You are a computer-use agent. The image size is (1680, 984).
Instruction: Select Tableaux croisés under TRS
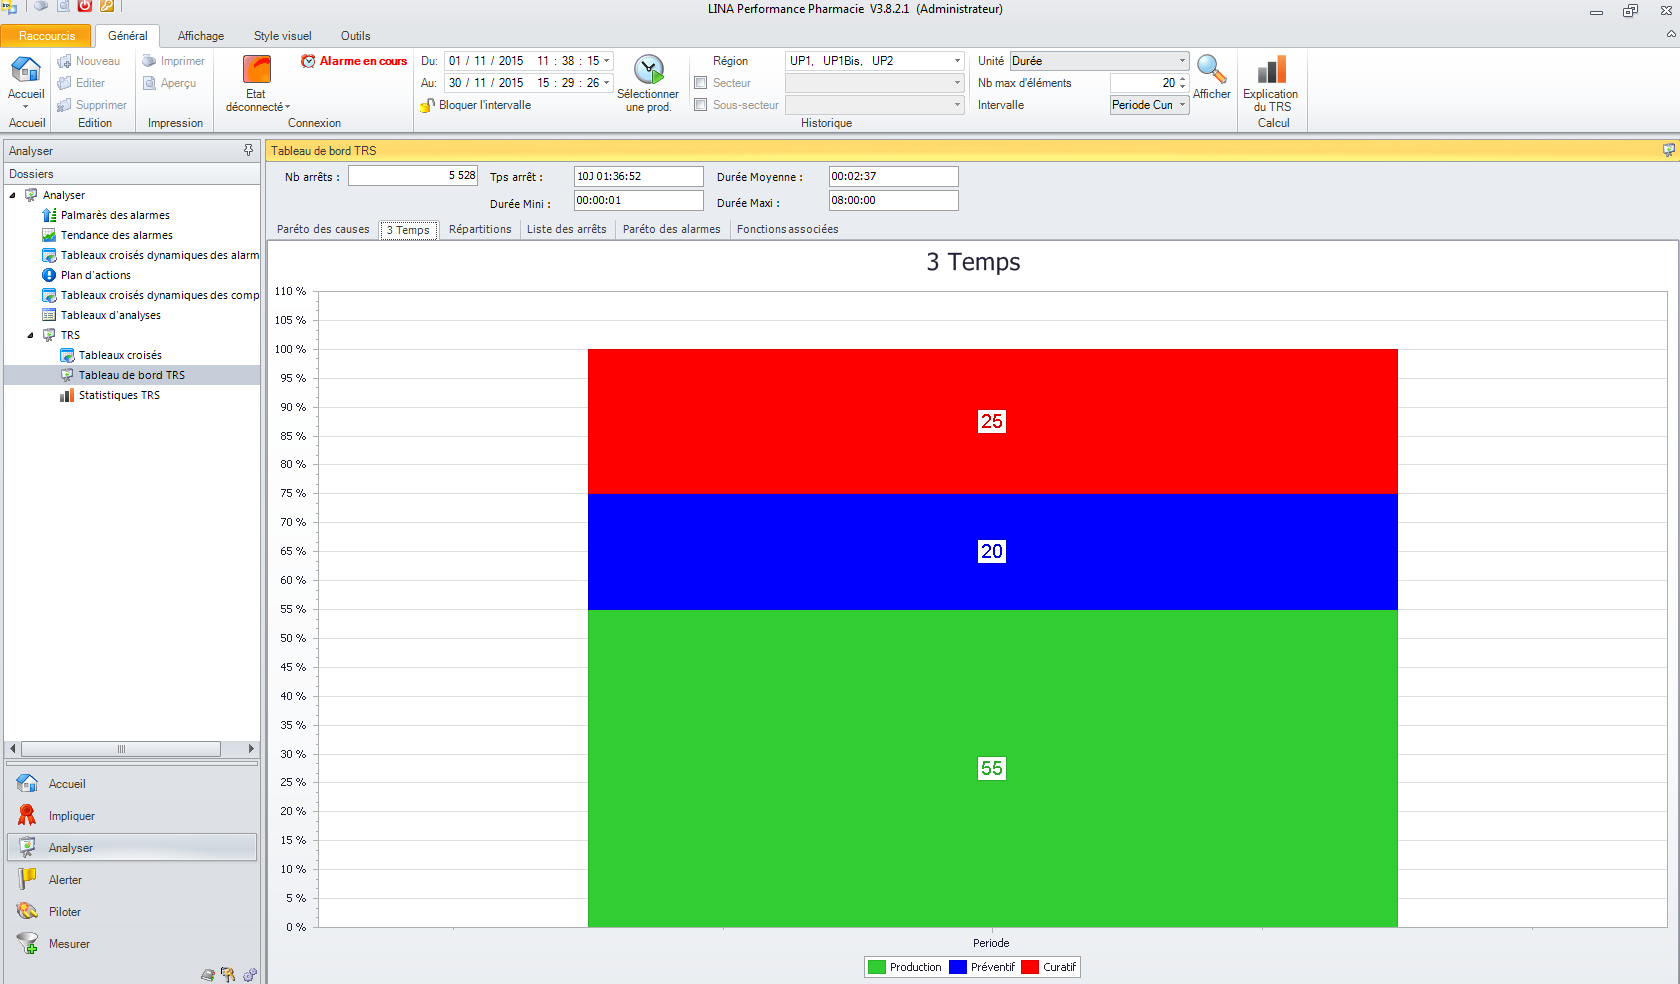(x=120, y=355)
